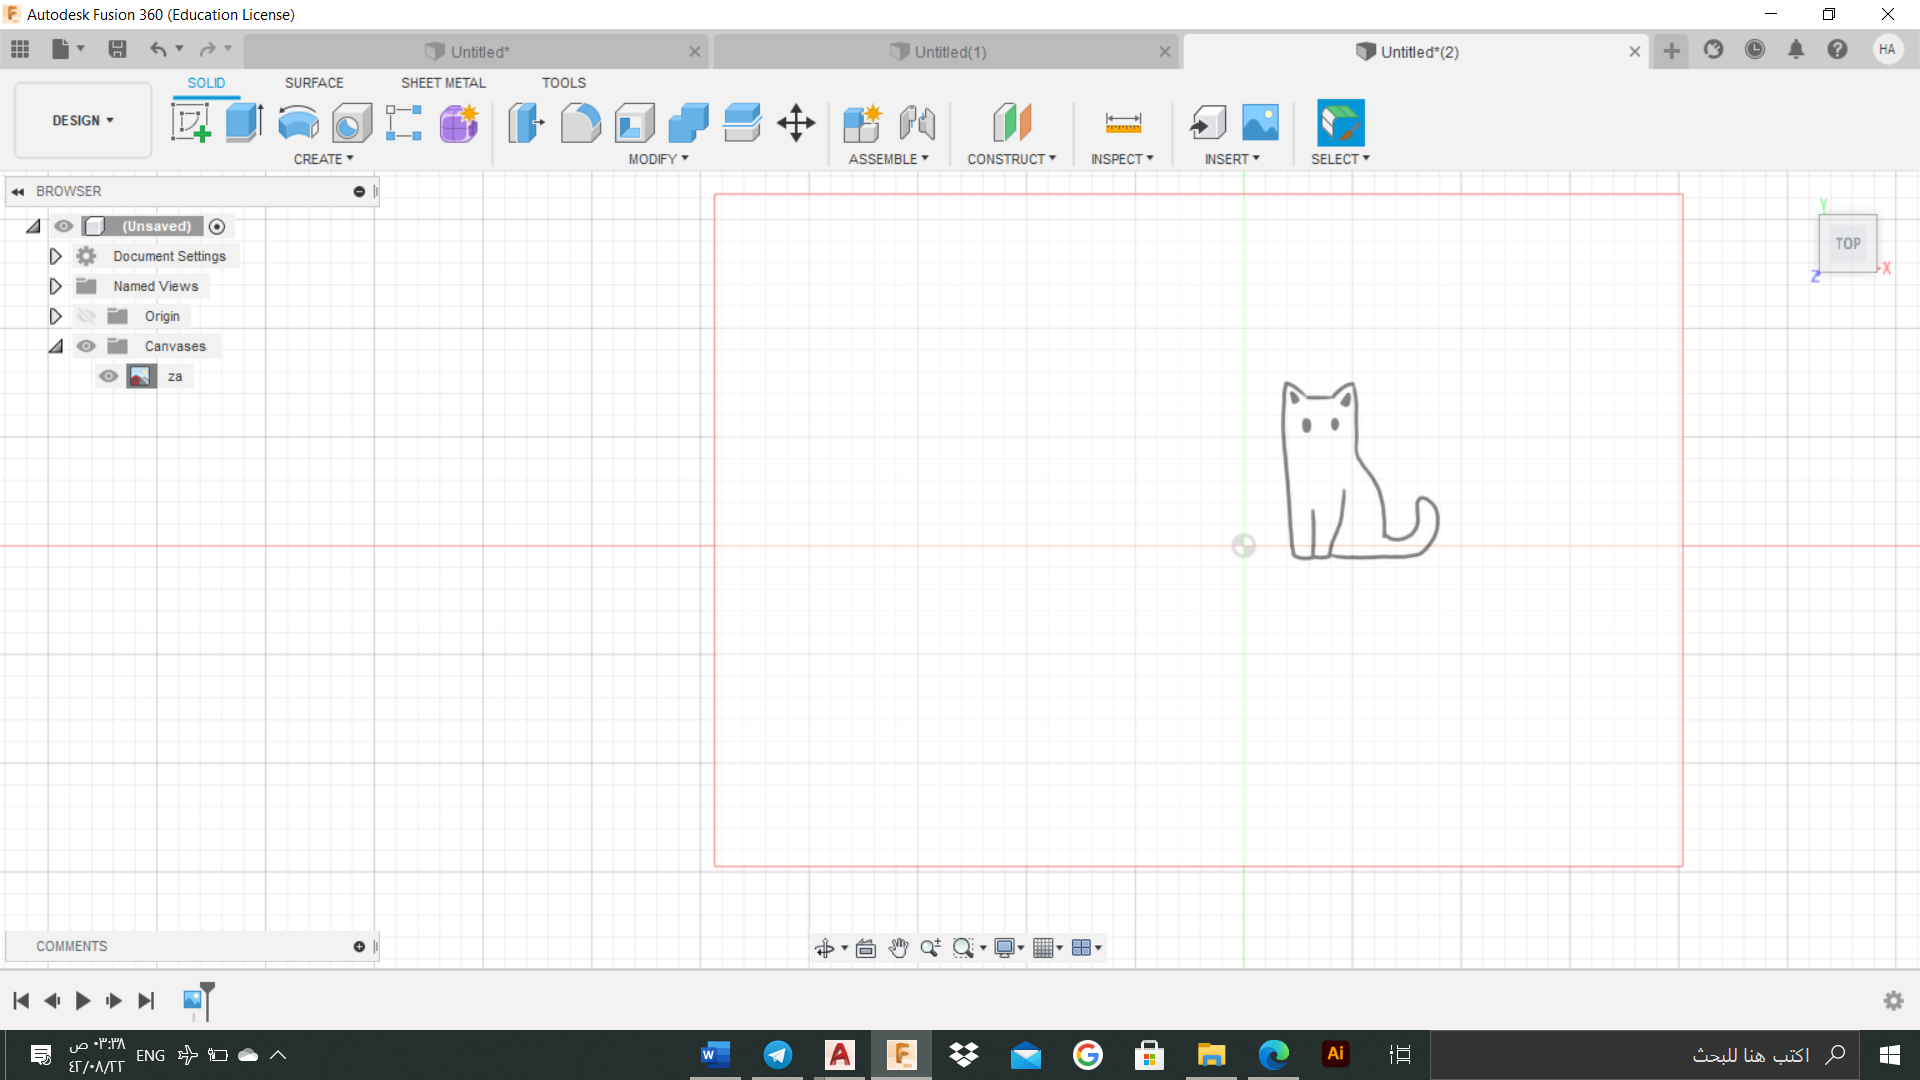Open the INSPECT dropdown menu
This screenshot has width=1920, height=1080.
tap(1122, 159)
